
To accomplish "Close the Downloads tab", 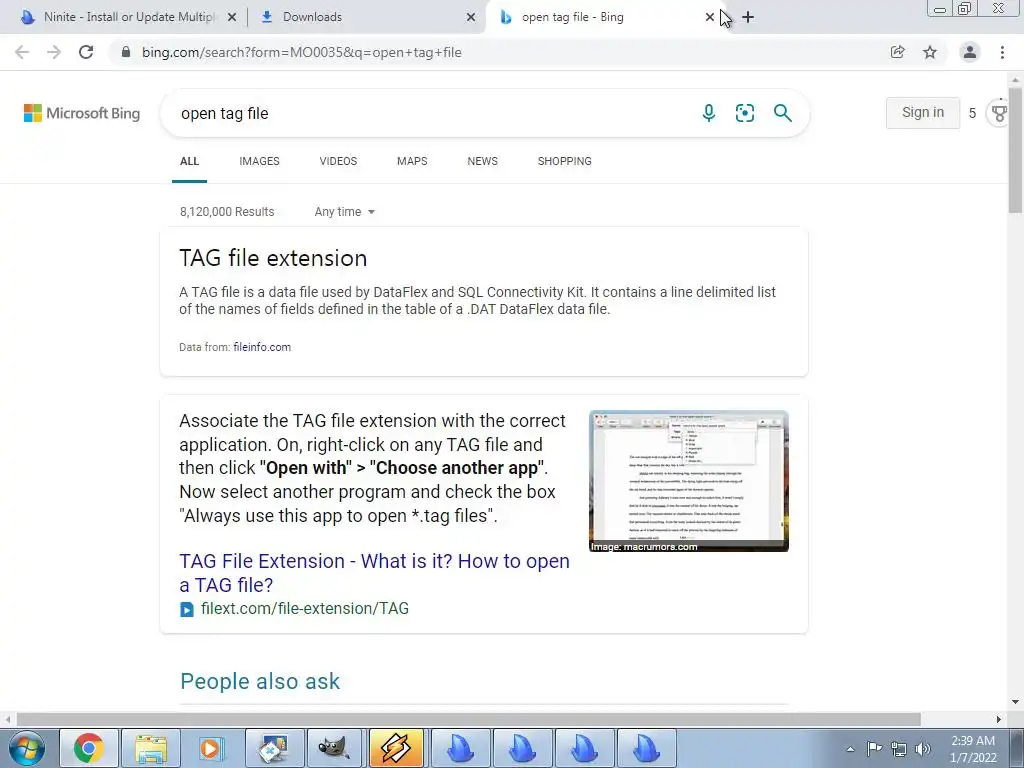I will pos(471,17).
